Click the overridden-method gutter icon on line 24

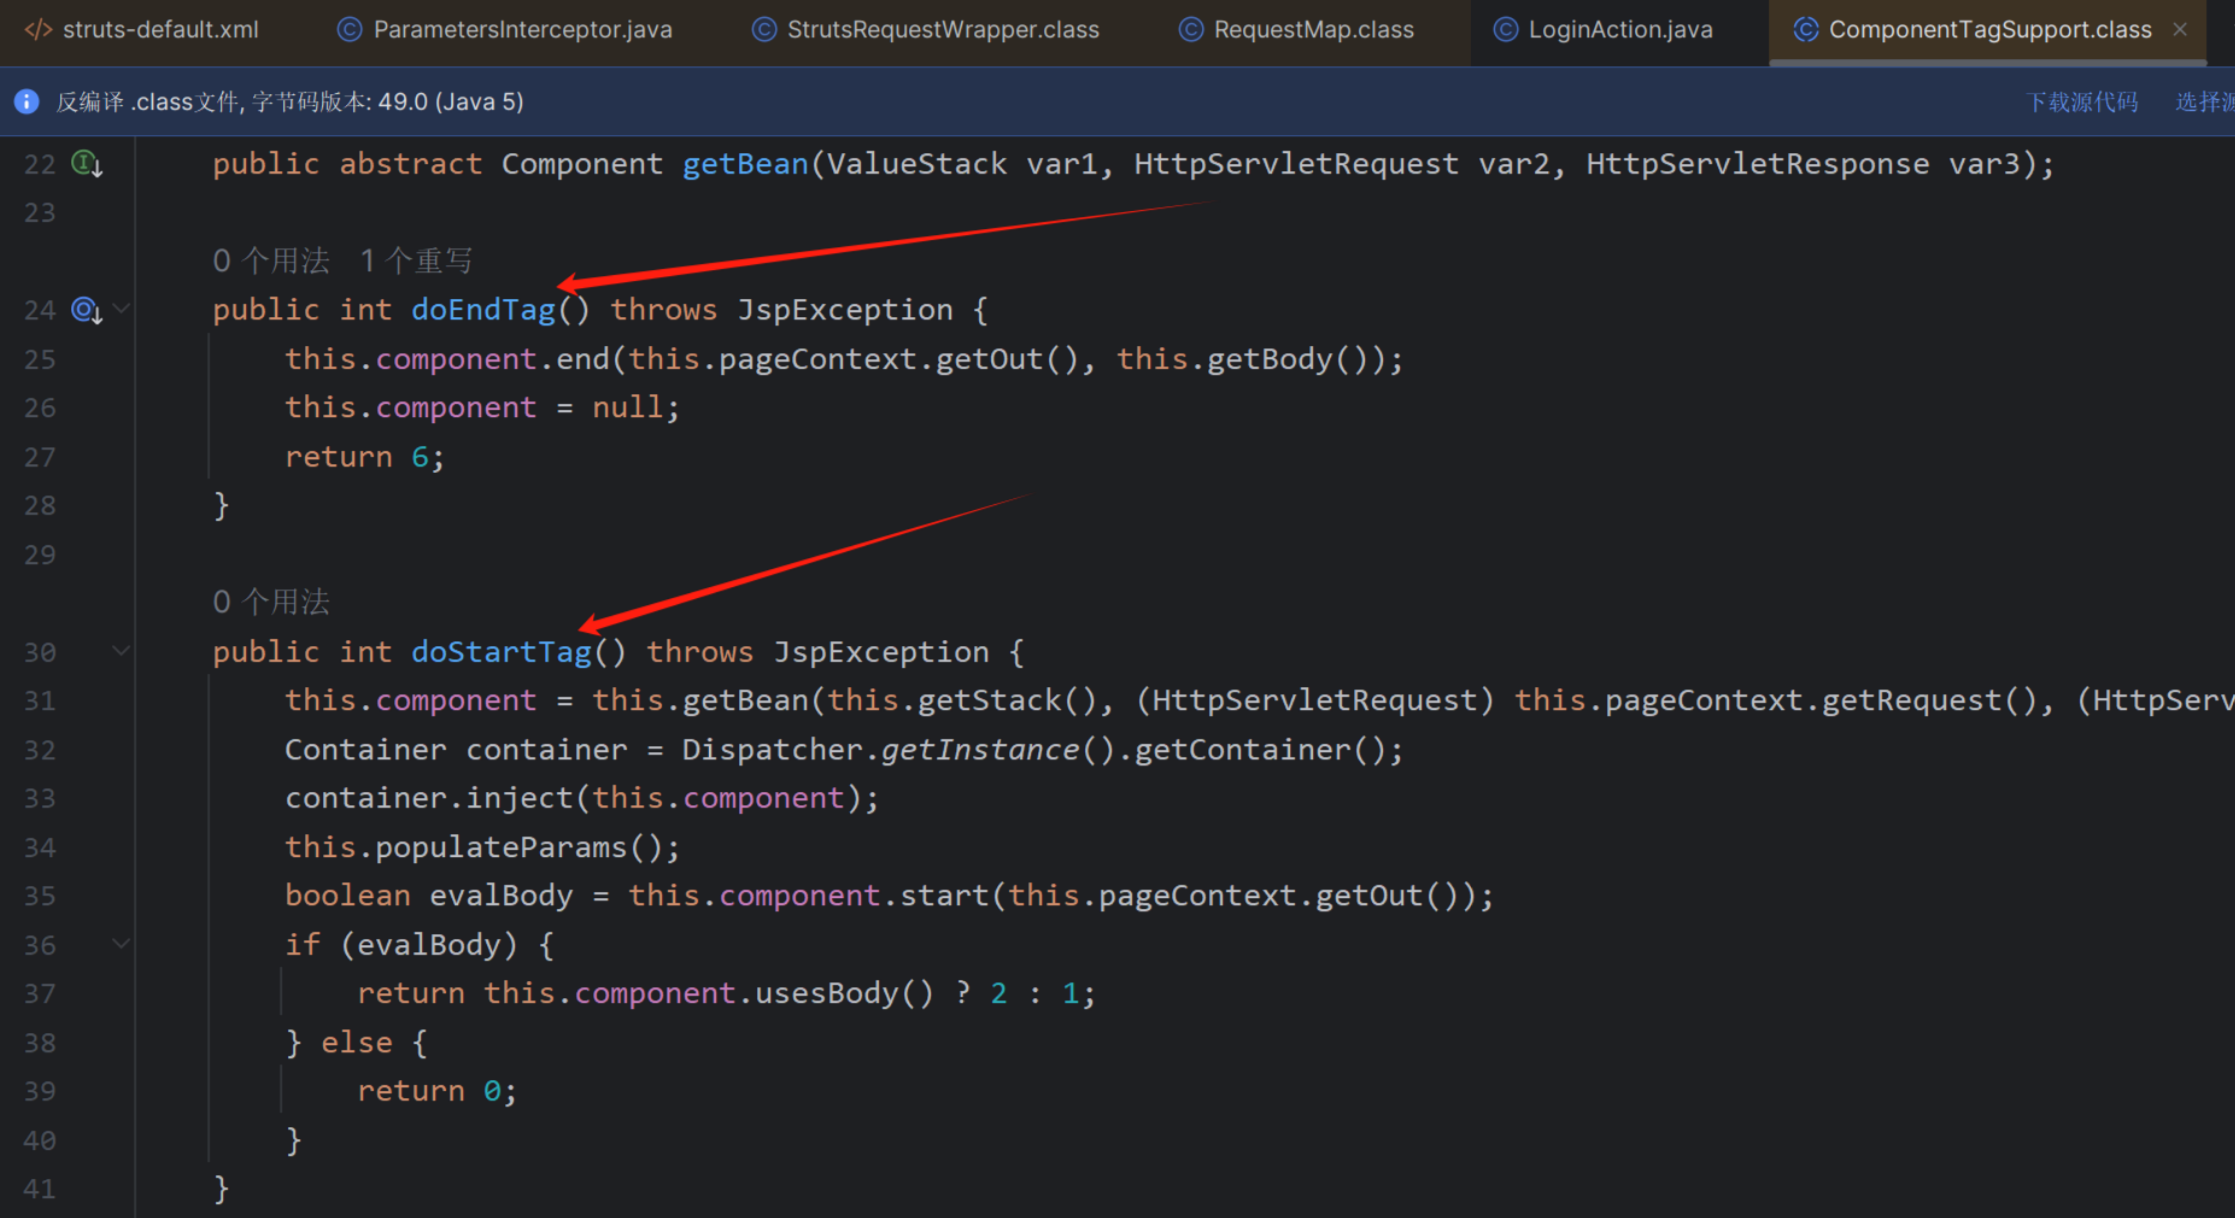point(86,310)
